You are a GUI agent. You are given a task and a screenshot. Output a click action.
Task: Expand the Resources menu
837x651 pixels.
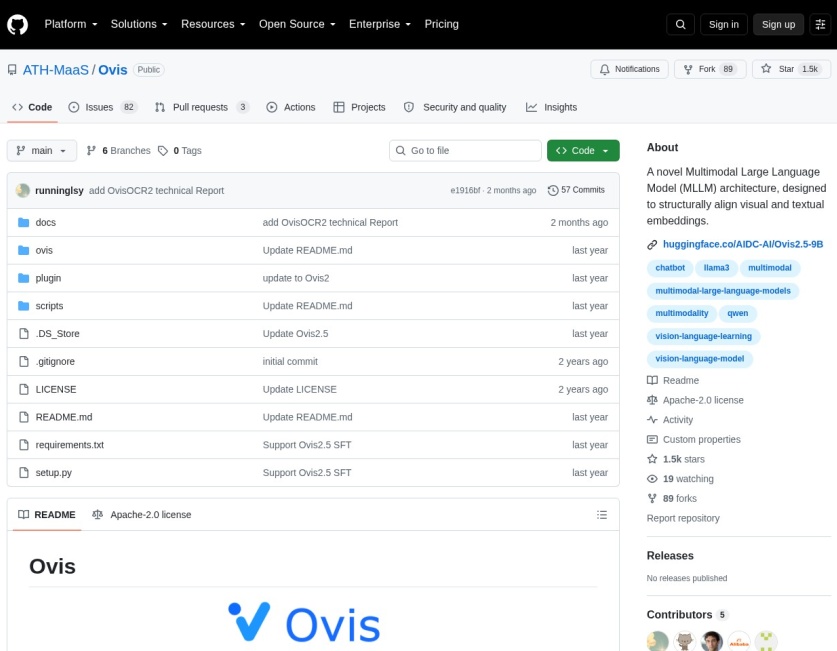(213, 25)
